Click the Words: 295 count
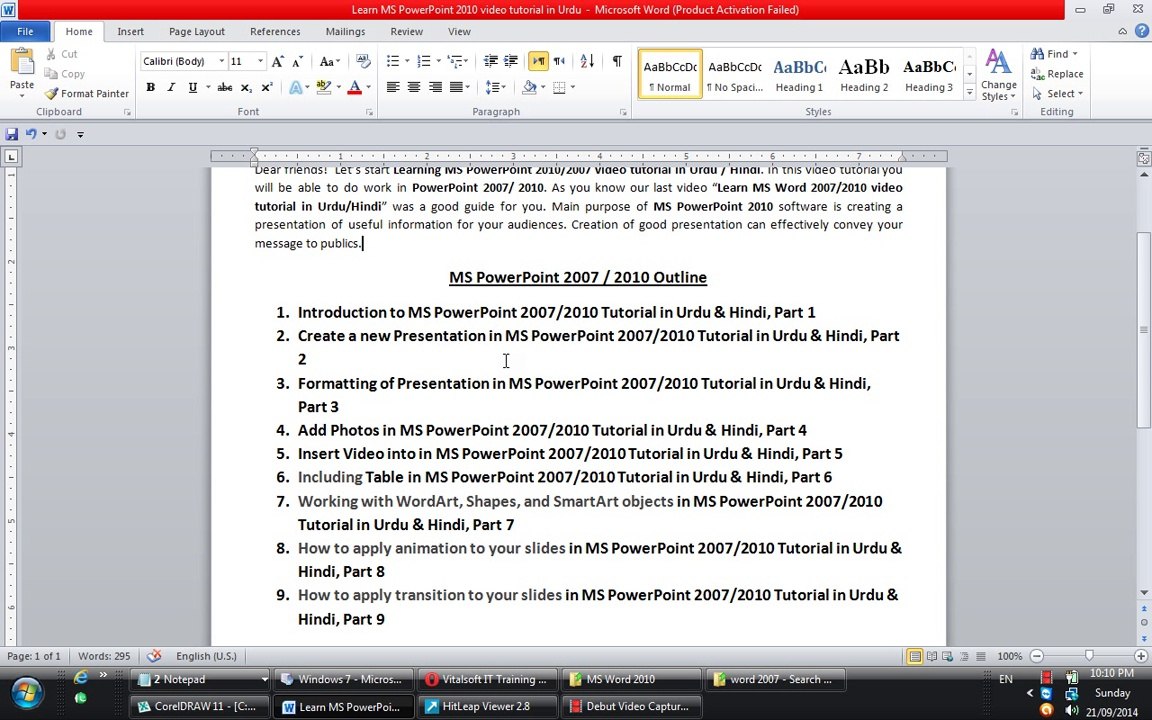Image resolution: width=1152 pixels, height=720 pixels. [x=104, y=656]
